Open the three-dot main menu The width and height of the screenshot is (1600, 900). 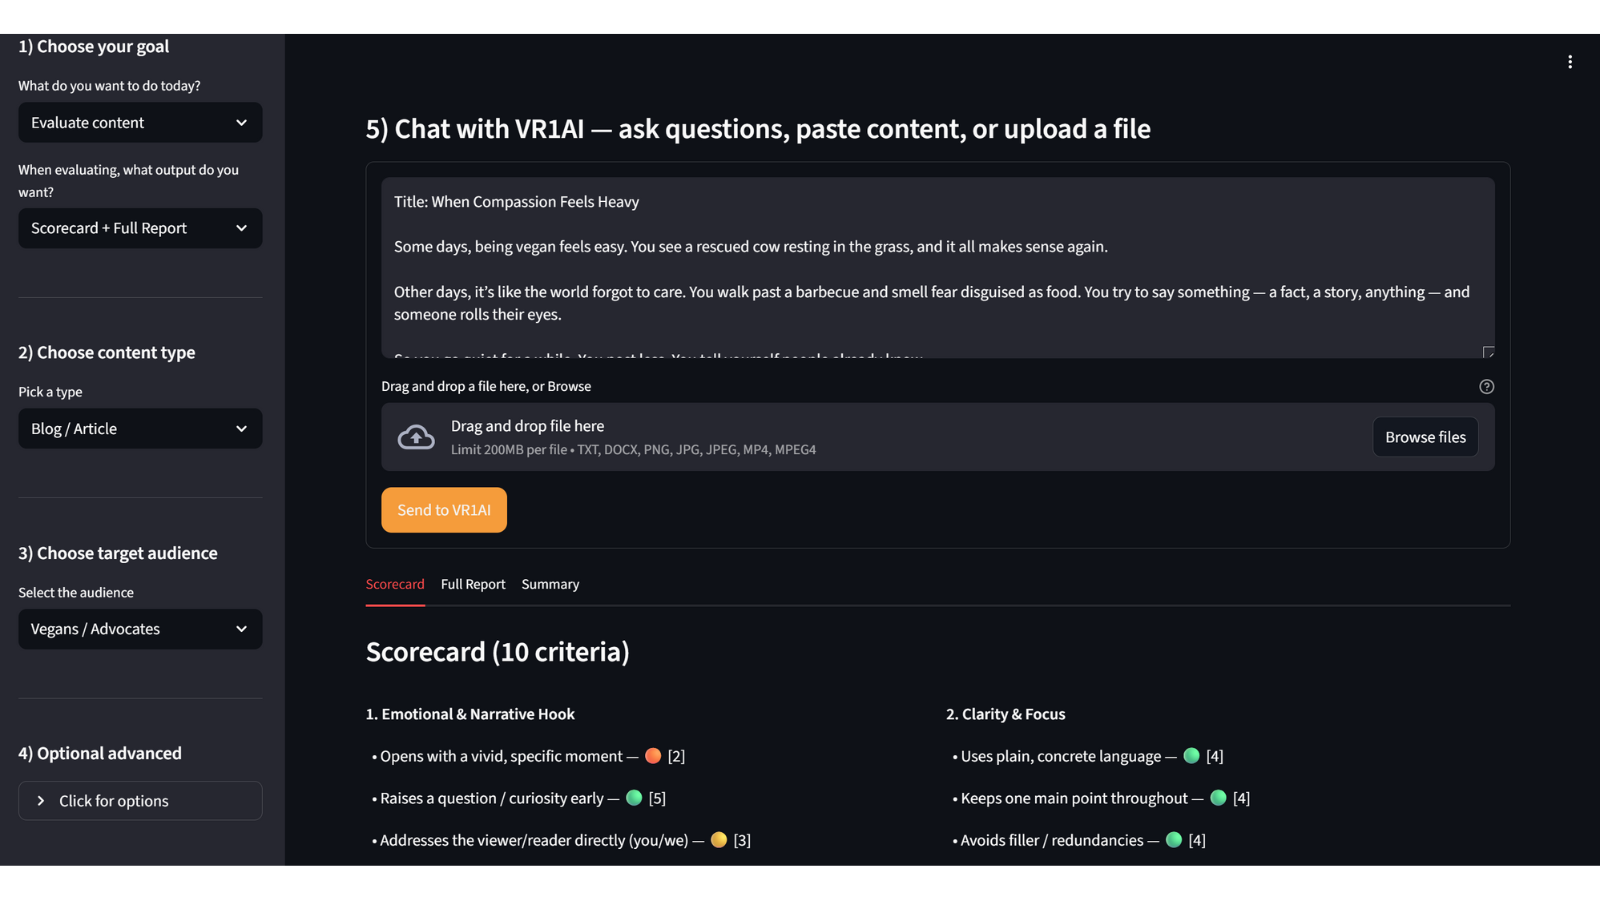[1570, 62]
